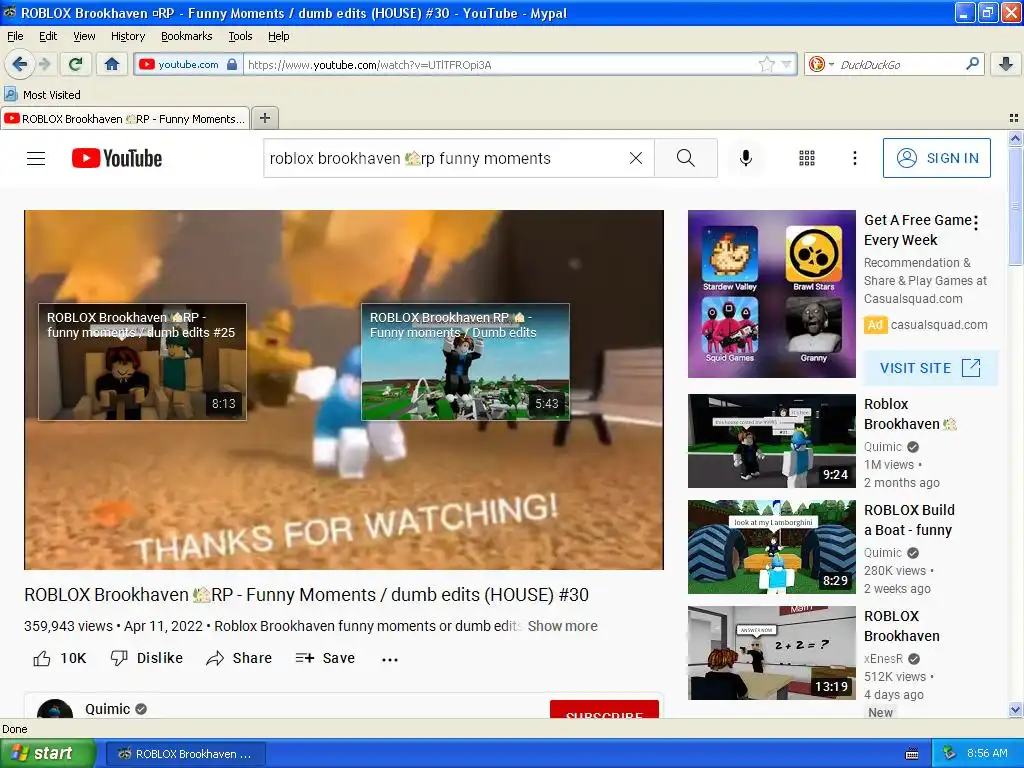Image resolution: width=1024 pixels, height=768 pixels.
Task: Open the YouTube apps grid
Action: [807, 158]
